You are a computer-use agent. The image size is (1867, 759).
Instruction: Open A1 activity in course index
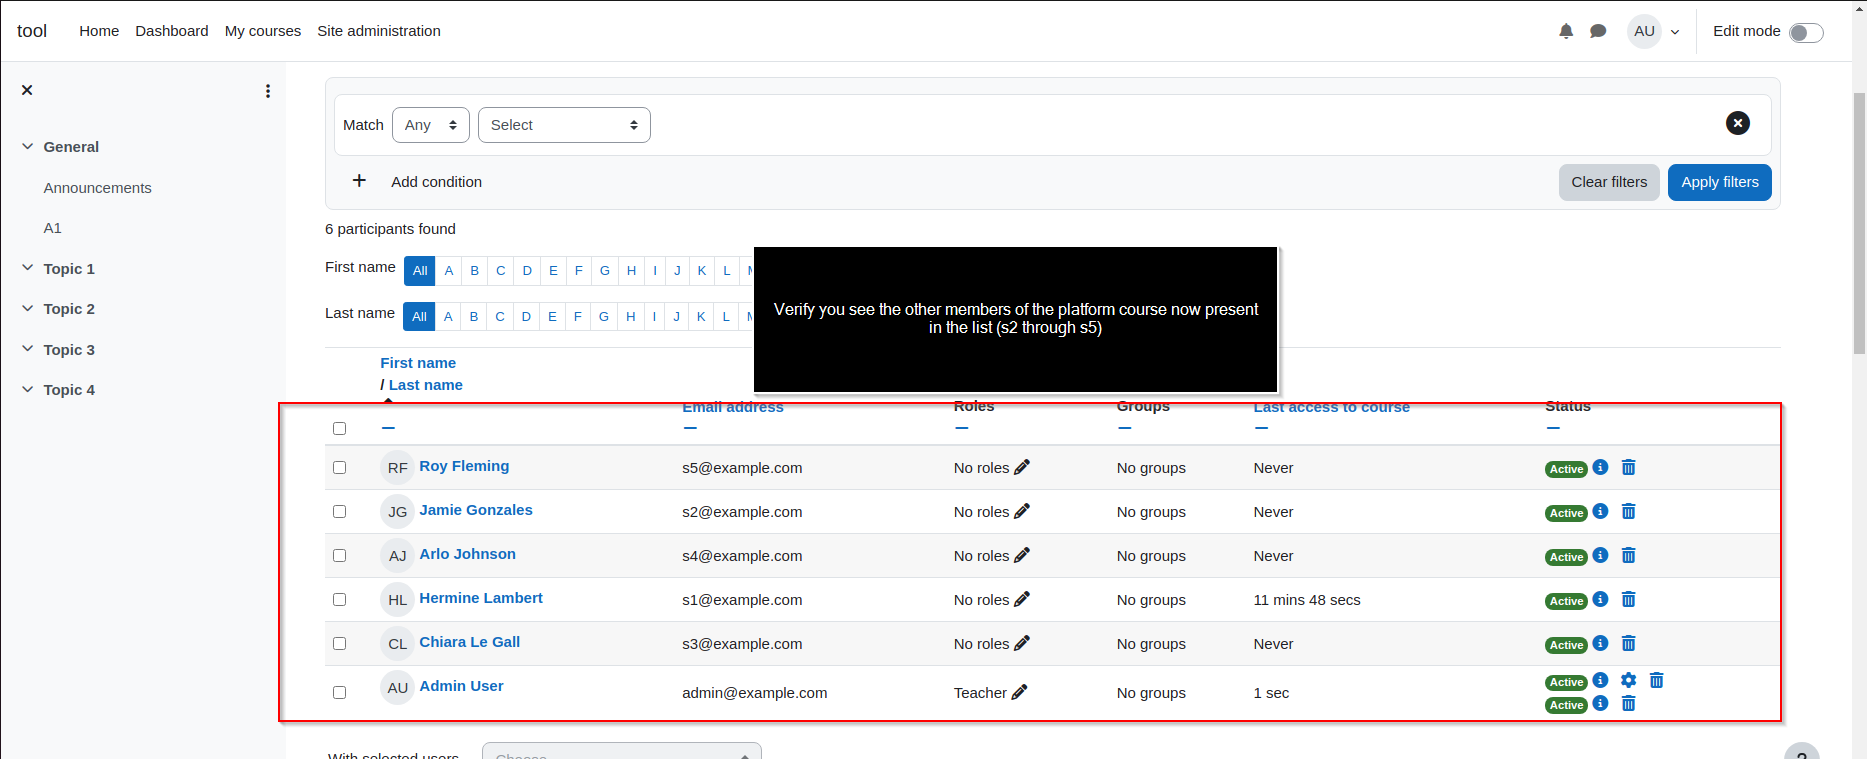coord(52,227)
